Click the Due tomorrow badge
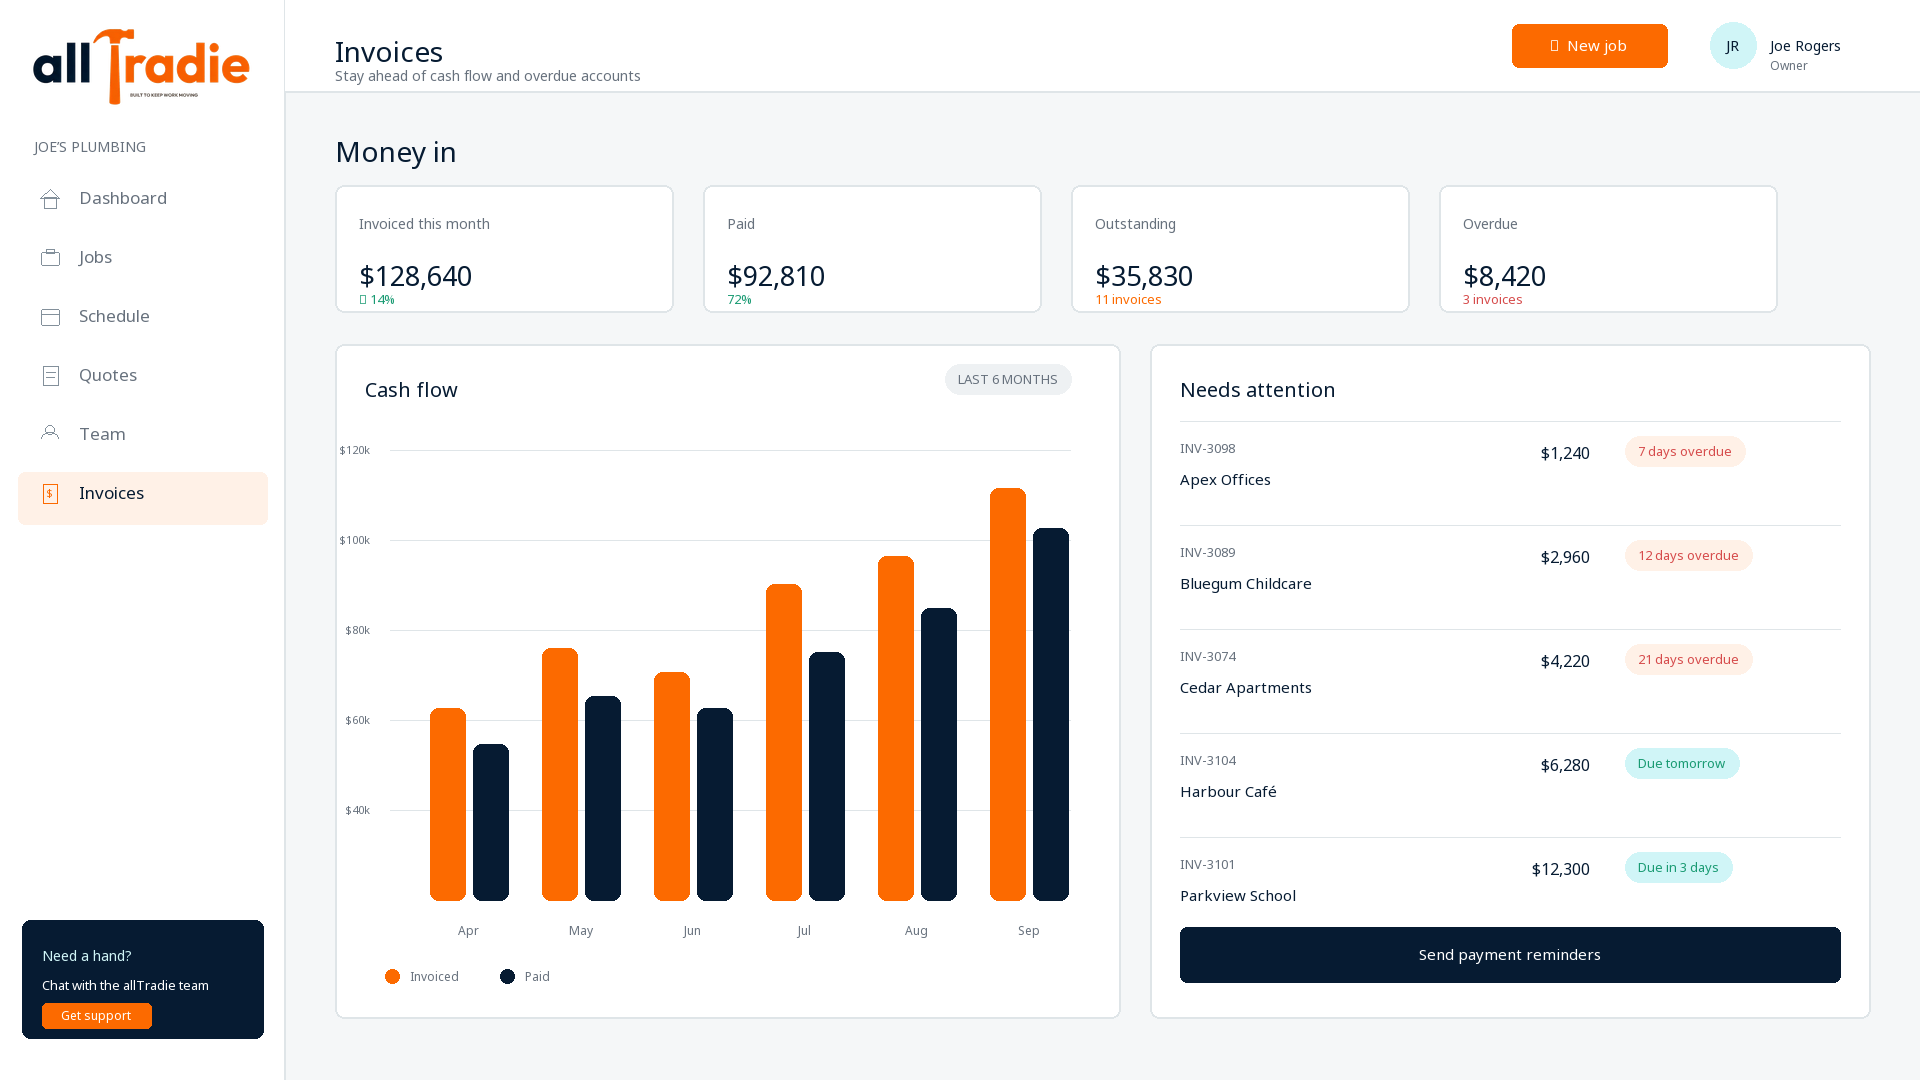Screen dimensions: 1920x1080 coord(1682,764)
